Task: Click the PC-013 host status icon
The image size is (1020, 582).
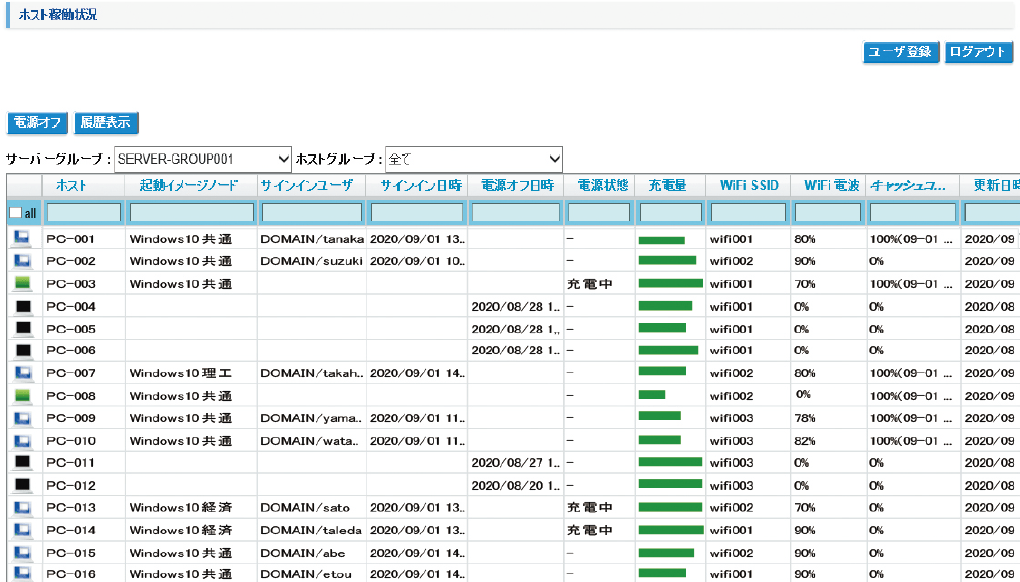Action: (x=23, y=507)
